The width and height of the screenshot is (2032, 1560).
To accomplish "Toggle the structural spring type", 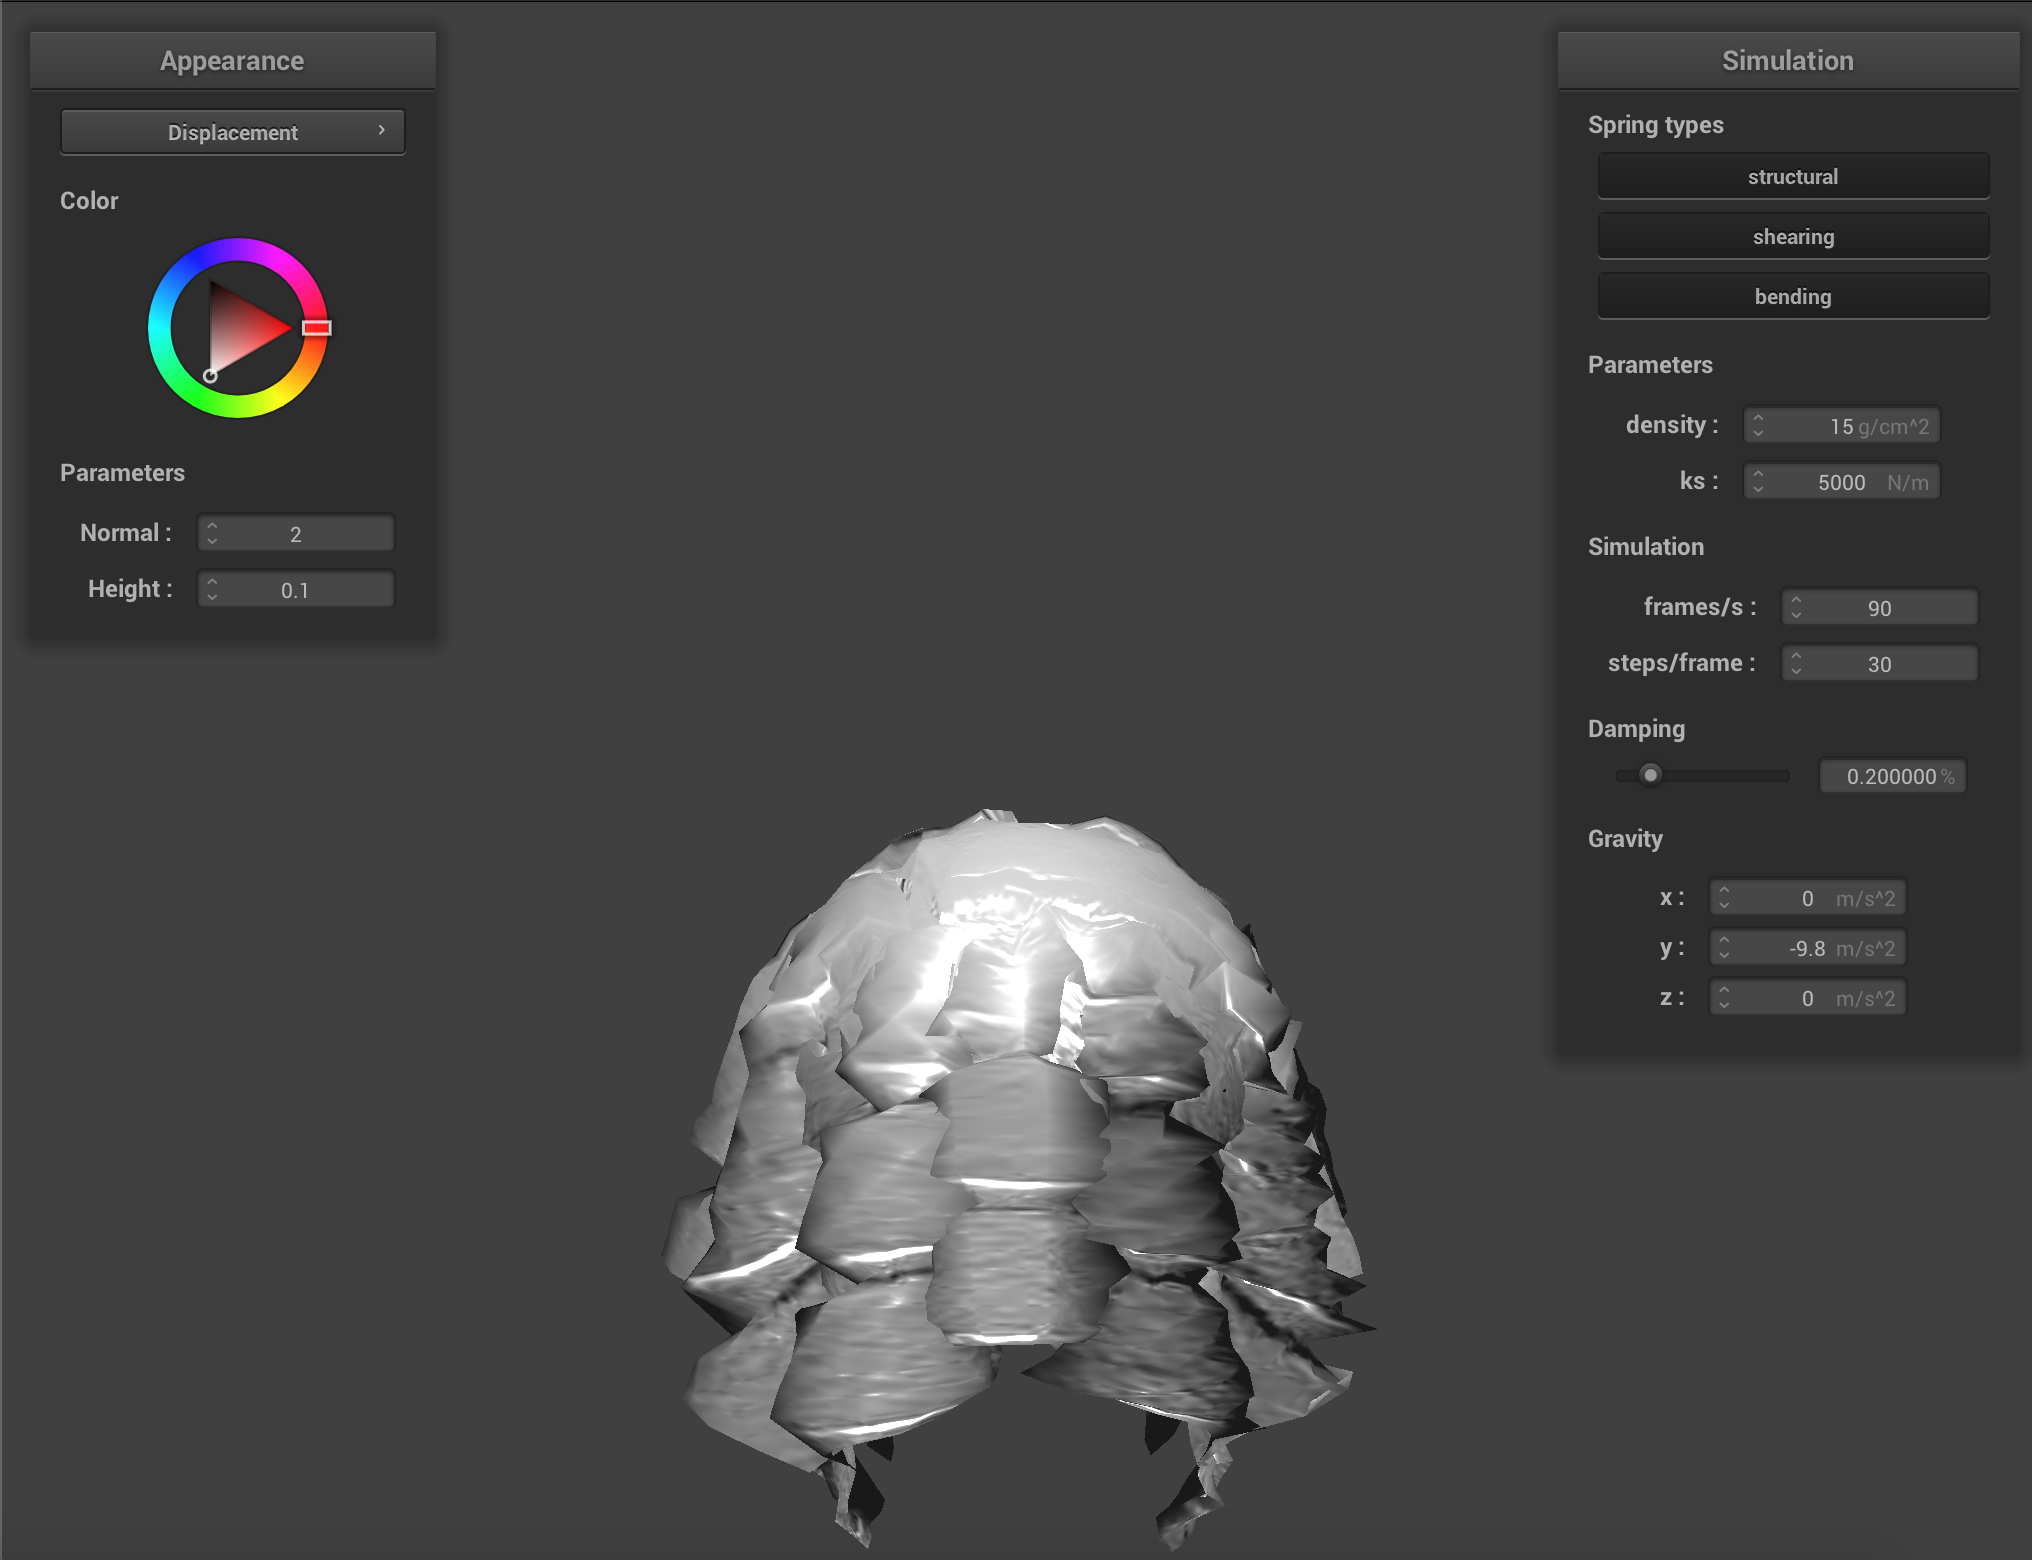I will pos(1793,177).
